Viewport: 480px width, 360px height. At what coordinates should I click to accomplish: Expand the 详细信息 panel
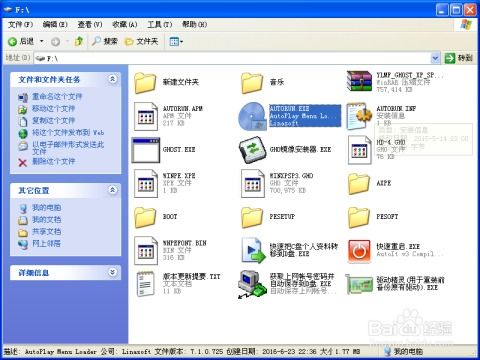coord(113,272)
